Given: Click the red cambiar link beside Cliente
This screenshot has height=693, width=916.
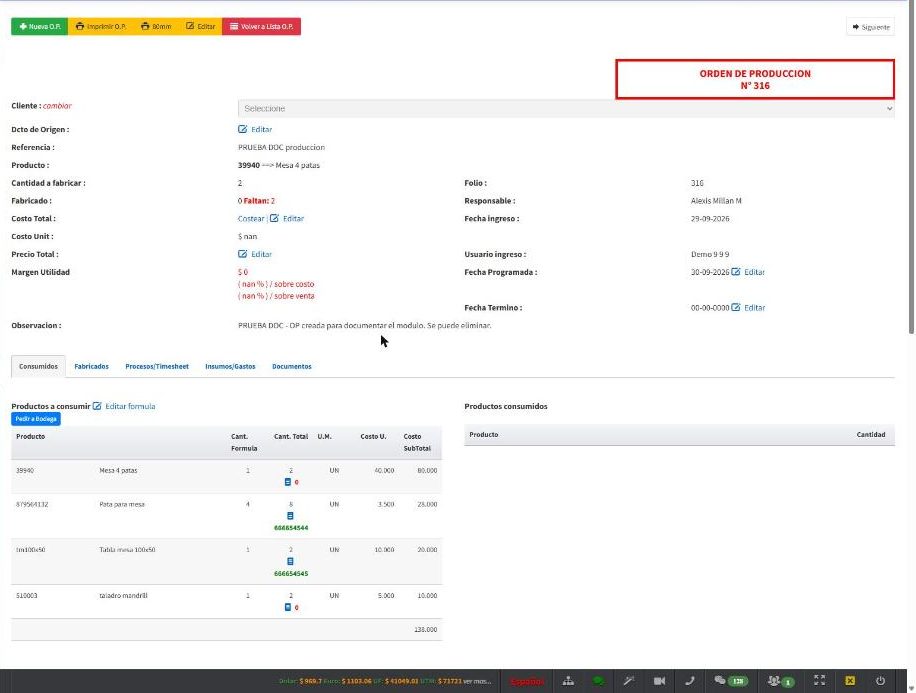Looking at the screenshot, I should coord(57,106).
